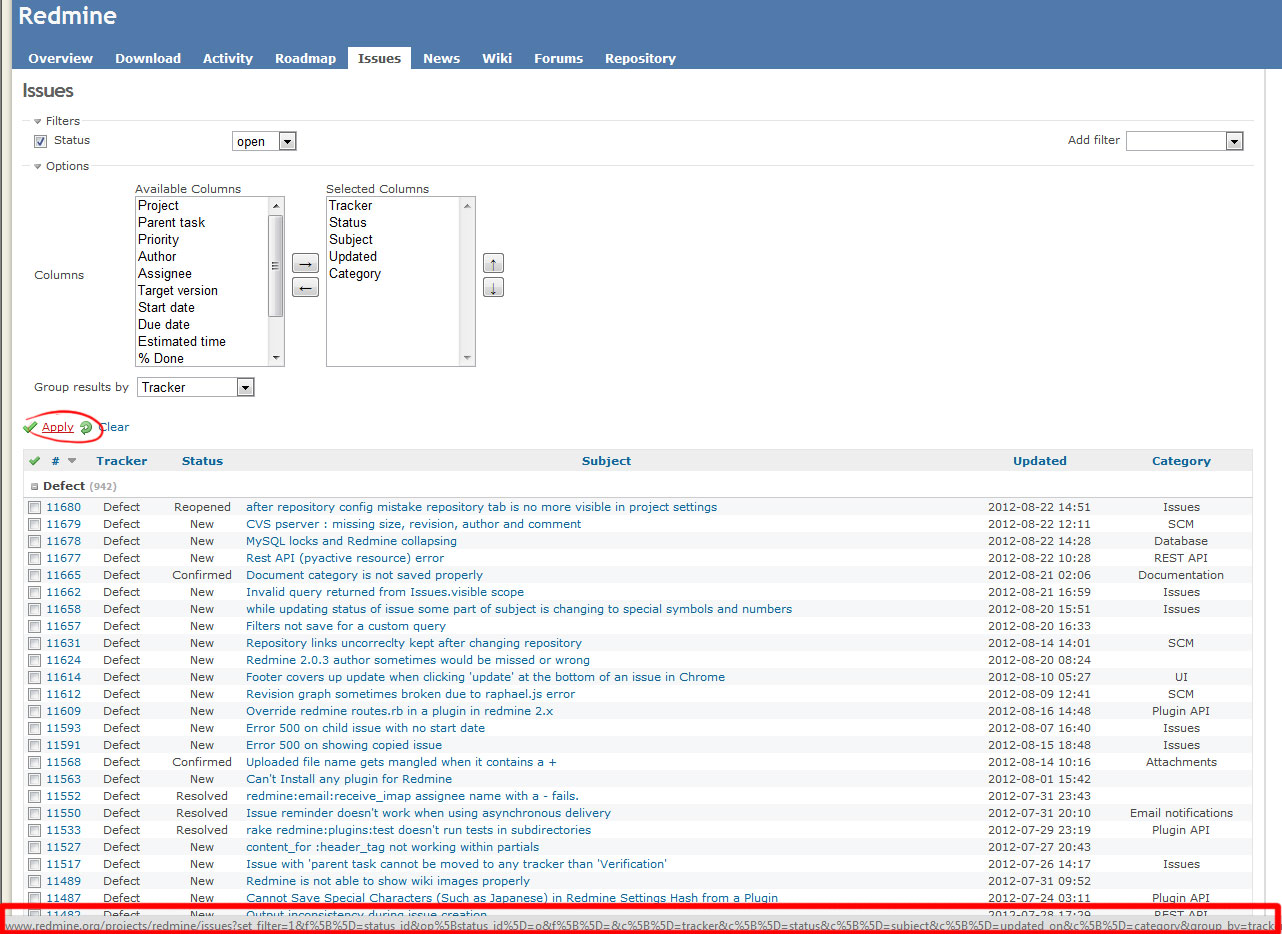Viewport: 1282px width, 934px height.
Task: Click the sort arrow next to # column
Action: [x=72, y=461]
